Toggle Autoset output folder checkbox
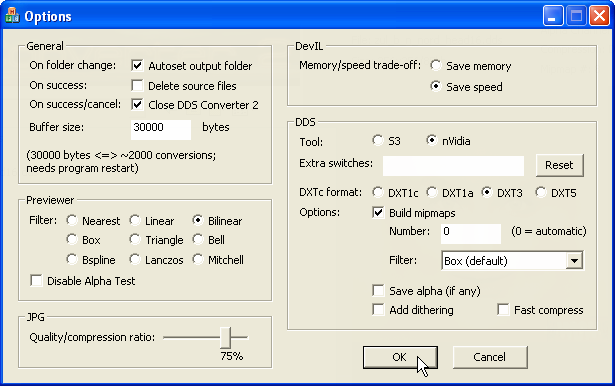 [137, 65]
